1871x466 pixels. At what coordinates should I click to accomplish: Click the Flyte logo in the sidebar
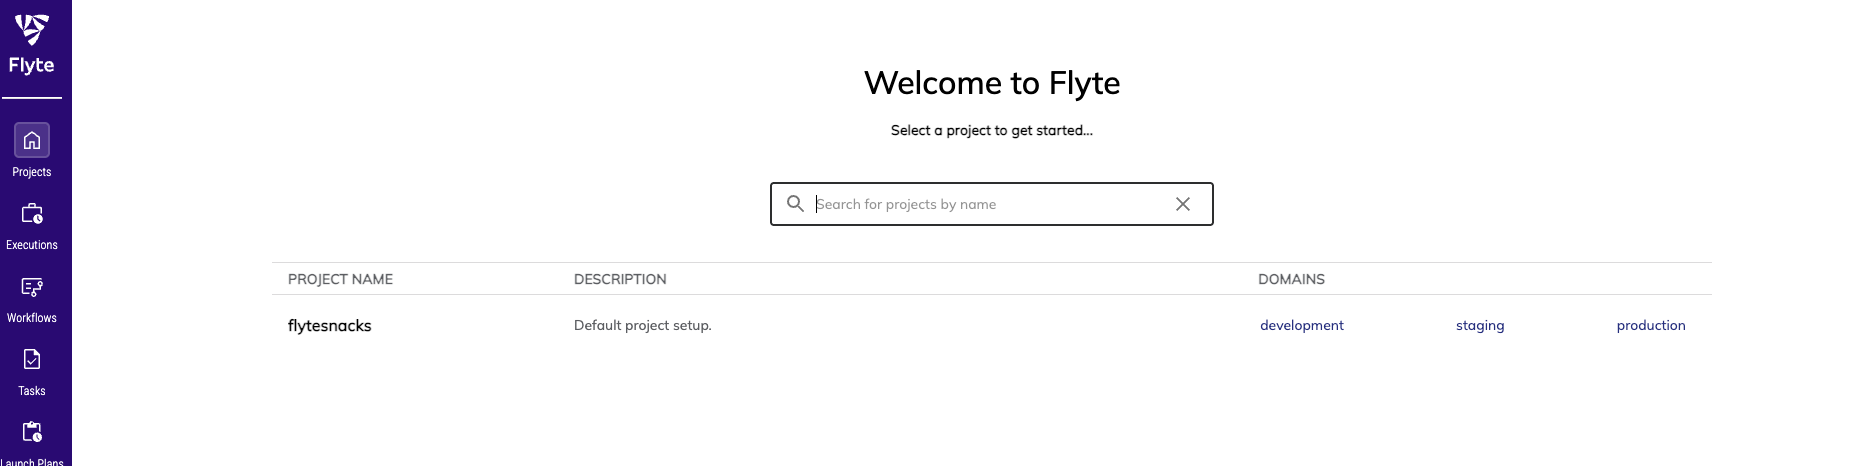pyautogui.click(x=32, y=45)
